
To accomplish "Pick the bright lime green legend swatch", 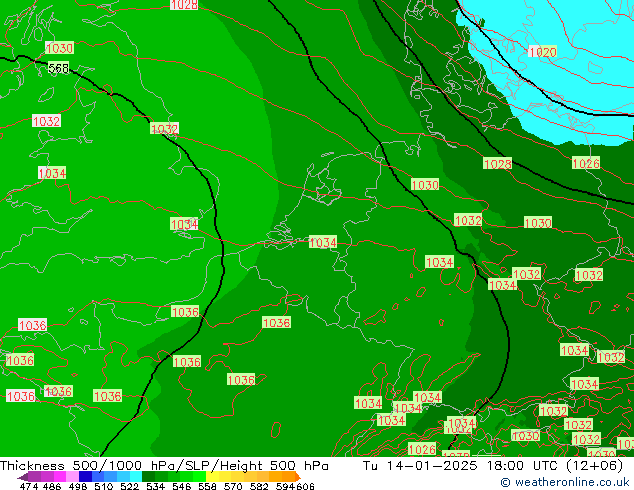I will click(199, 477).
